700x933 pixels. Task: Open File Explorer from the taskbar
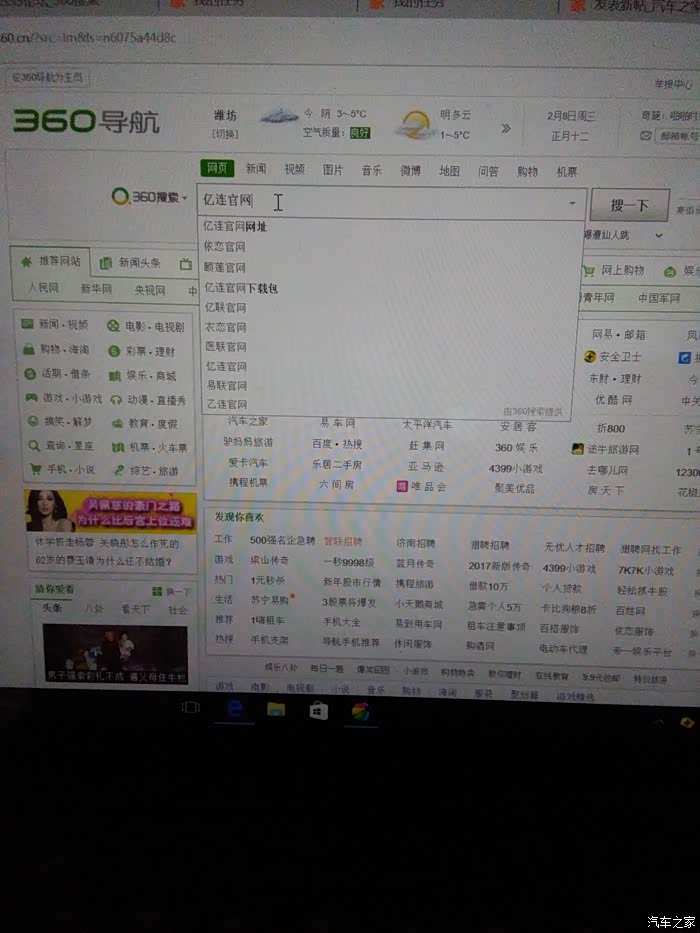point(276,710)
